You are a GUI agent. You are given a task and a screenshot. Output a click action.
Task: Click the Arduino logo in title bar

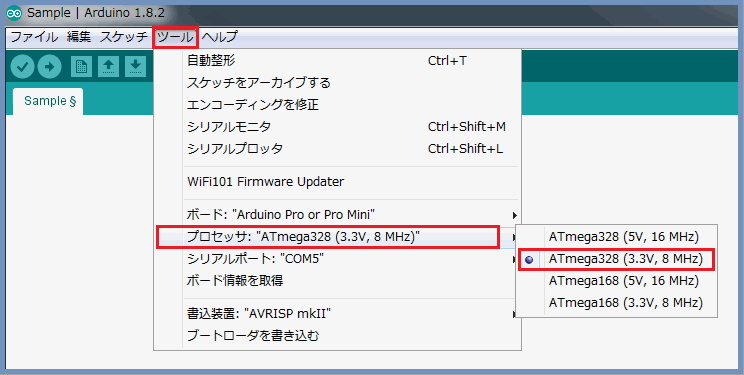point(14,13)
